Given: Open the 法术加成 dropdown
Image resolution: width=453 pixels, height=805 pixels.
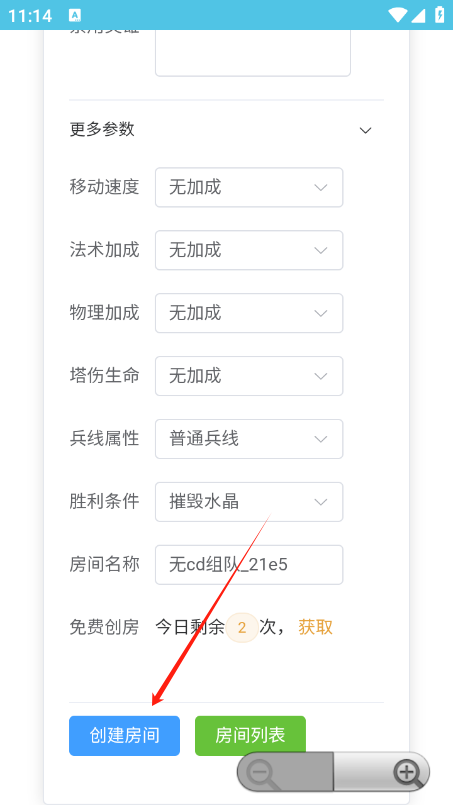Looking at the screenshot, I should pyautogui.click(x=249, y=250).
